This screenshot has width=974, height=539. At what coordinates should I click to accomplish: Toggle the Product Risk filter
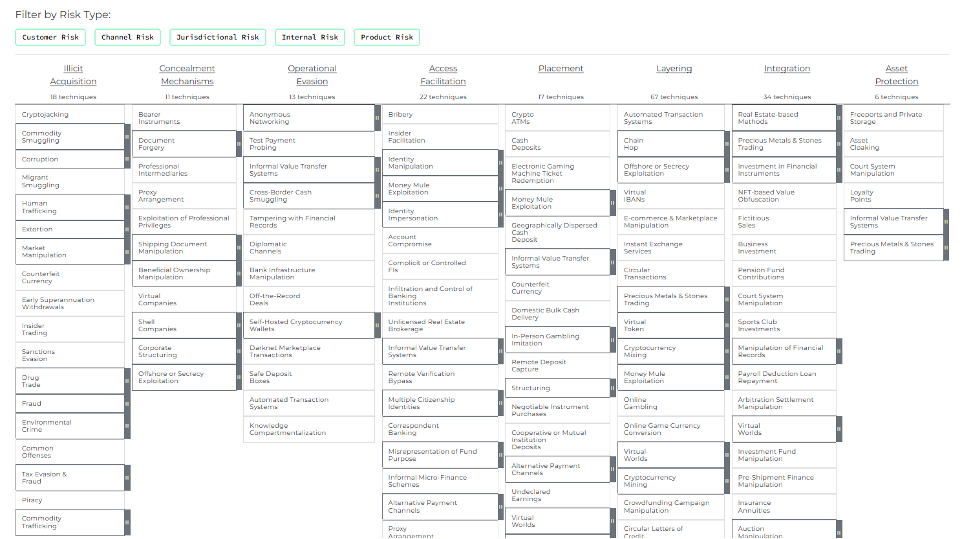point(387,37)
